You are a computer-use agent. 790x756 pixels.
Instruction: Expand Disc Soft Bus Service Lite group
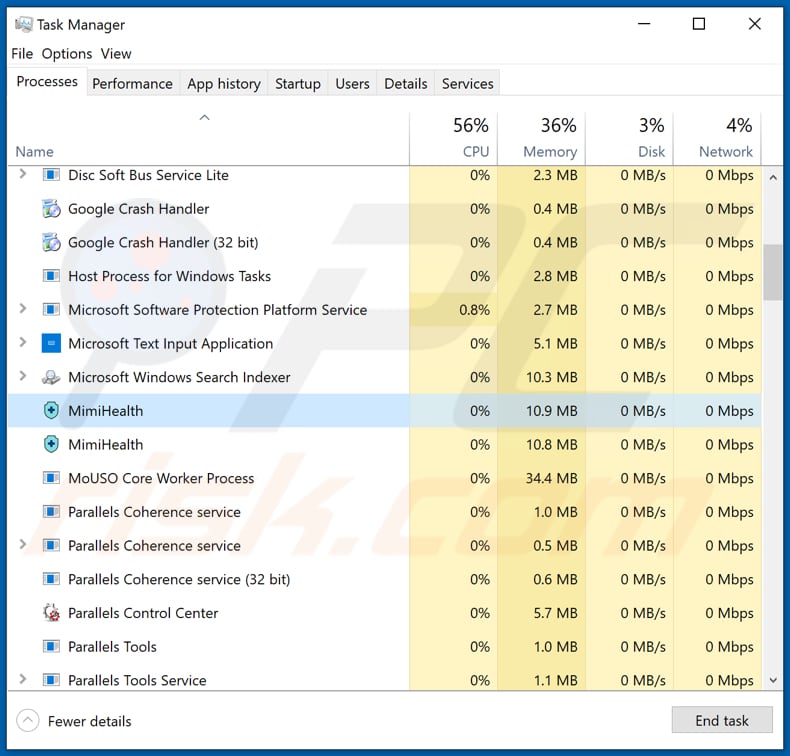(x=23, y=174)
